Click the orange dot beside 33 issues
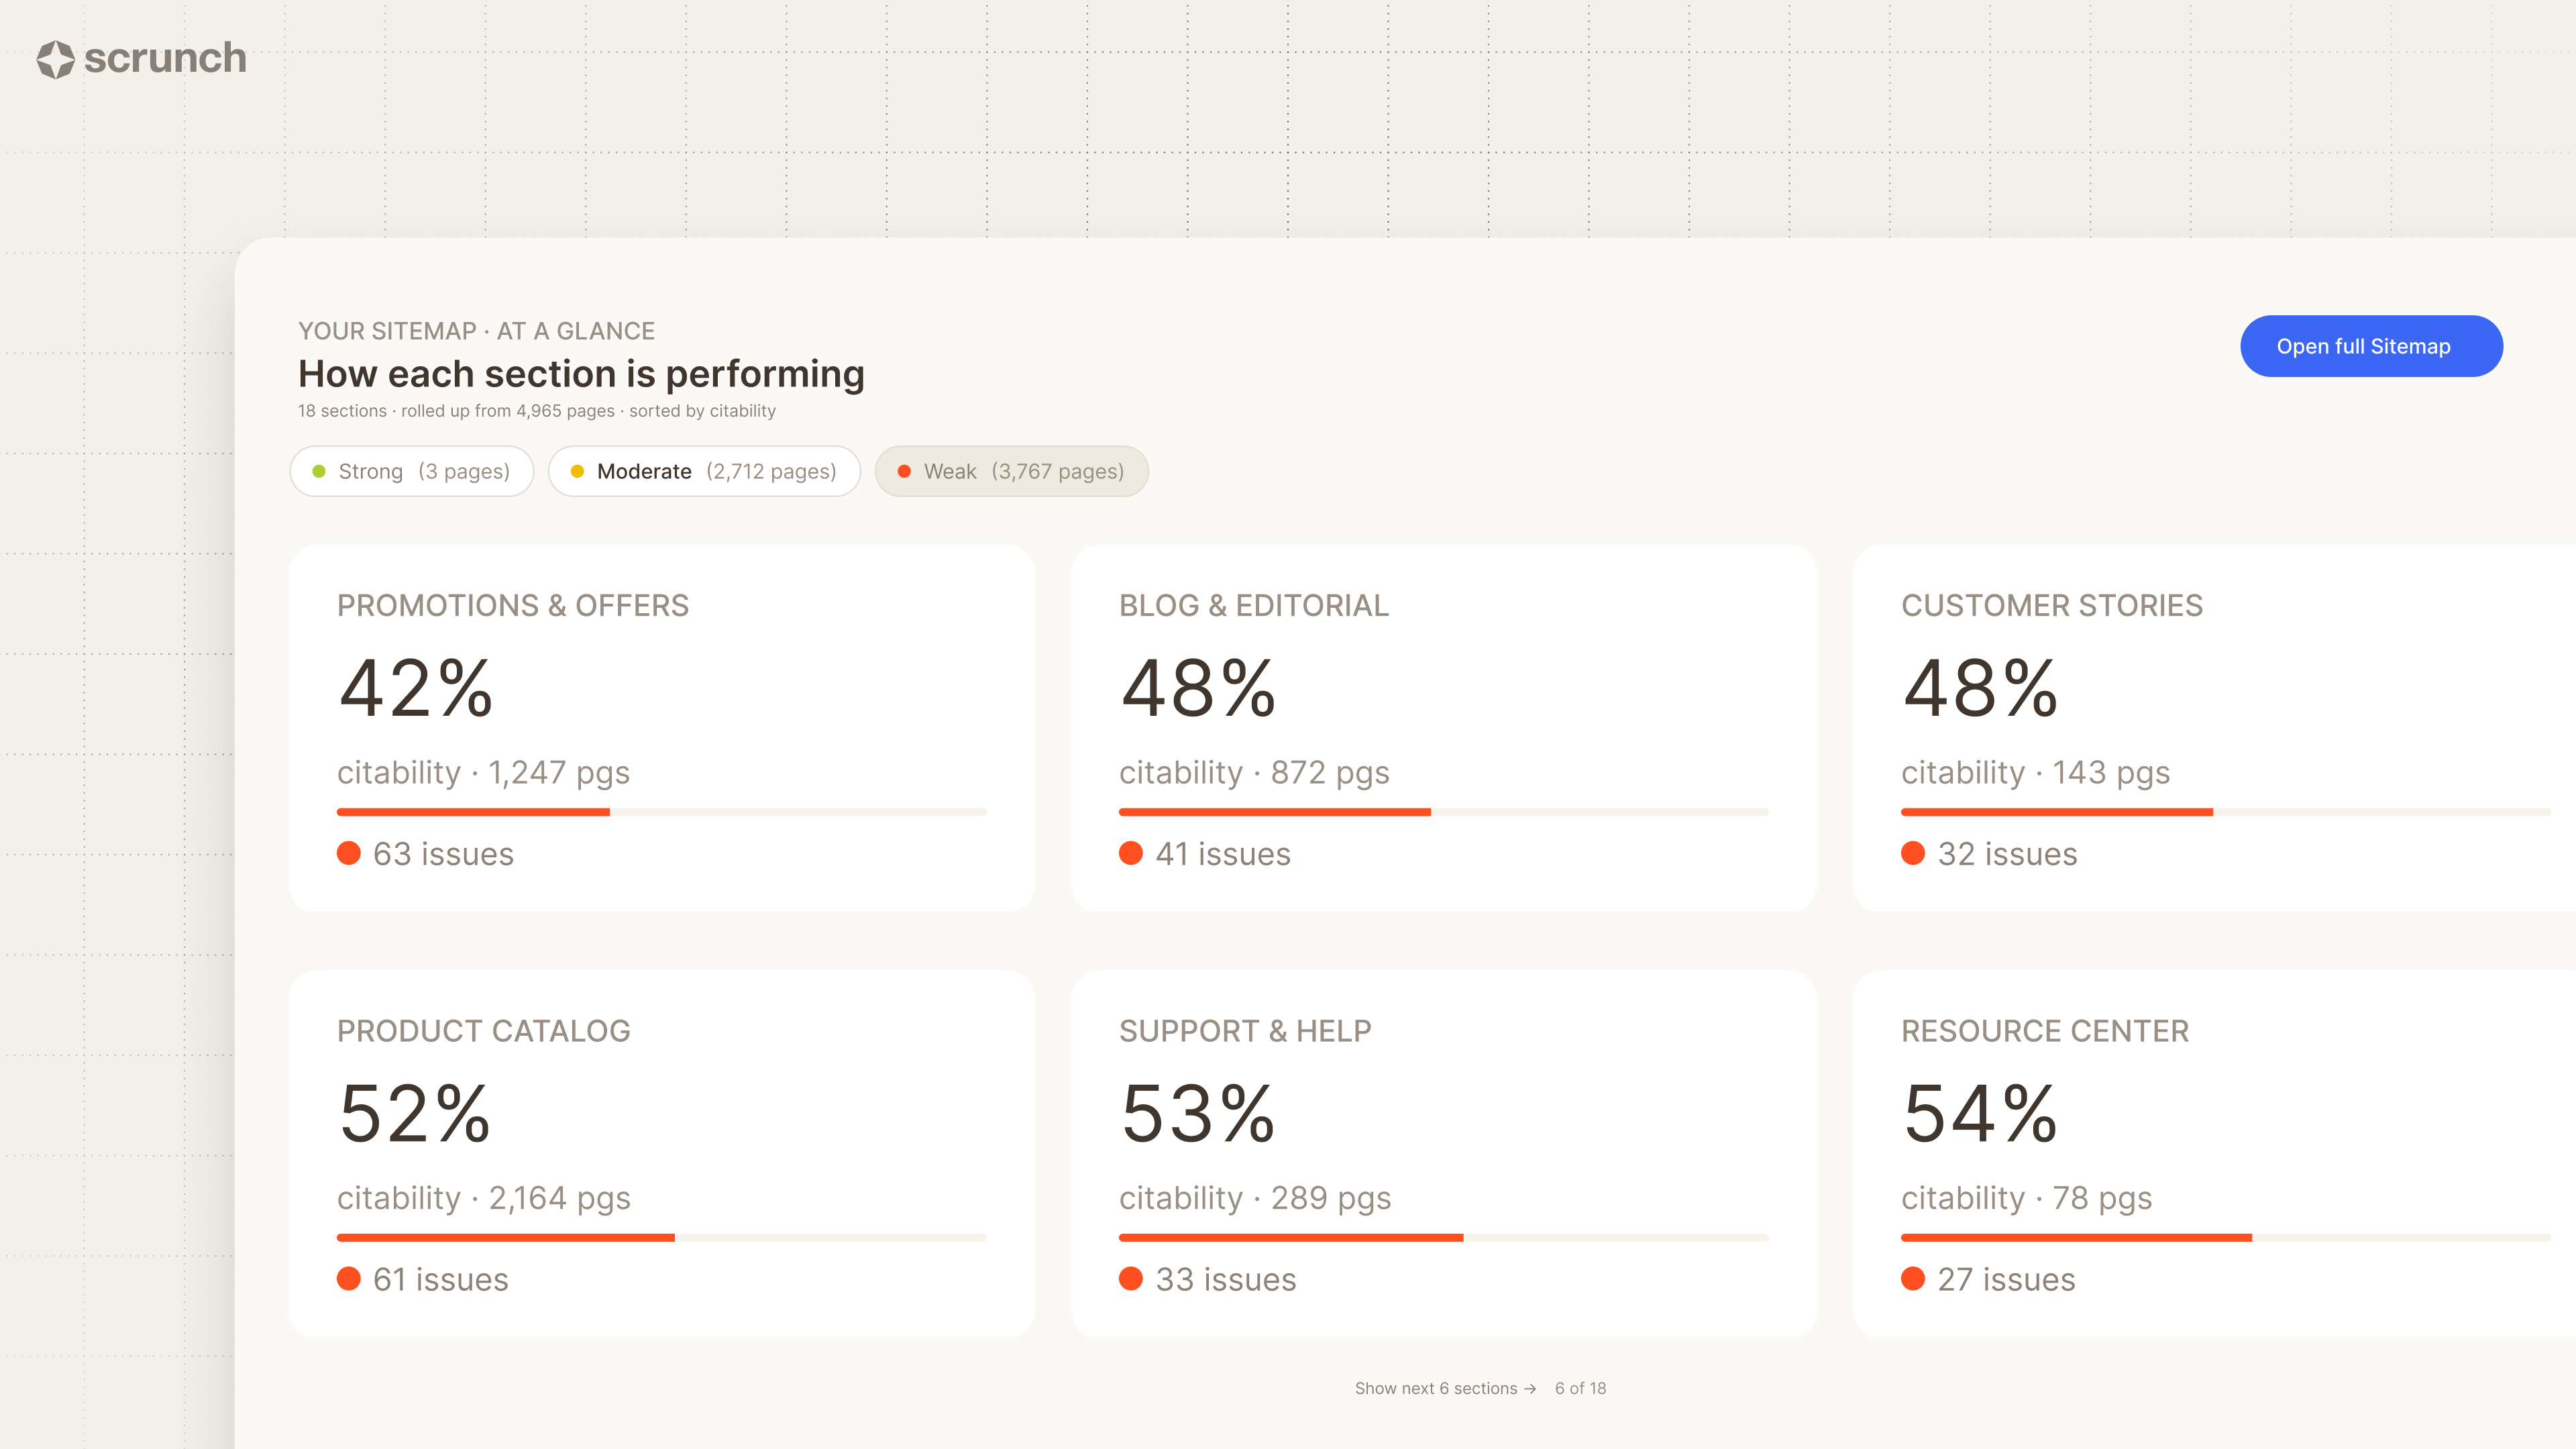 1130,1278
